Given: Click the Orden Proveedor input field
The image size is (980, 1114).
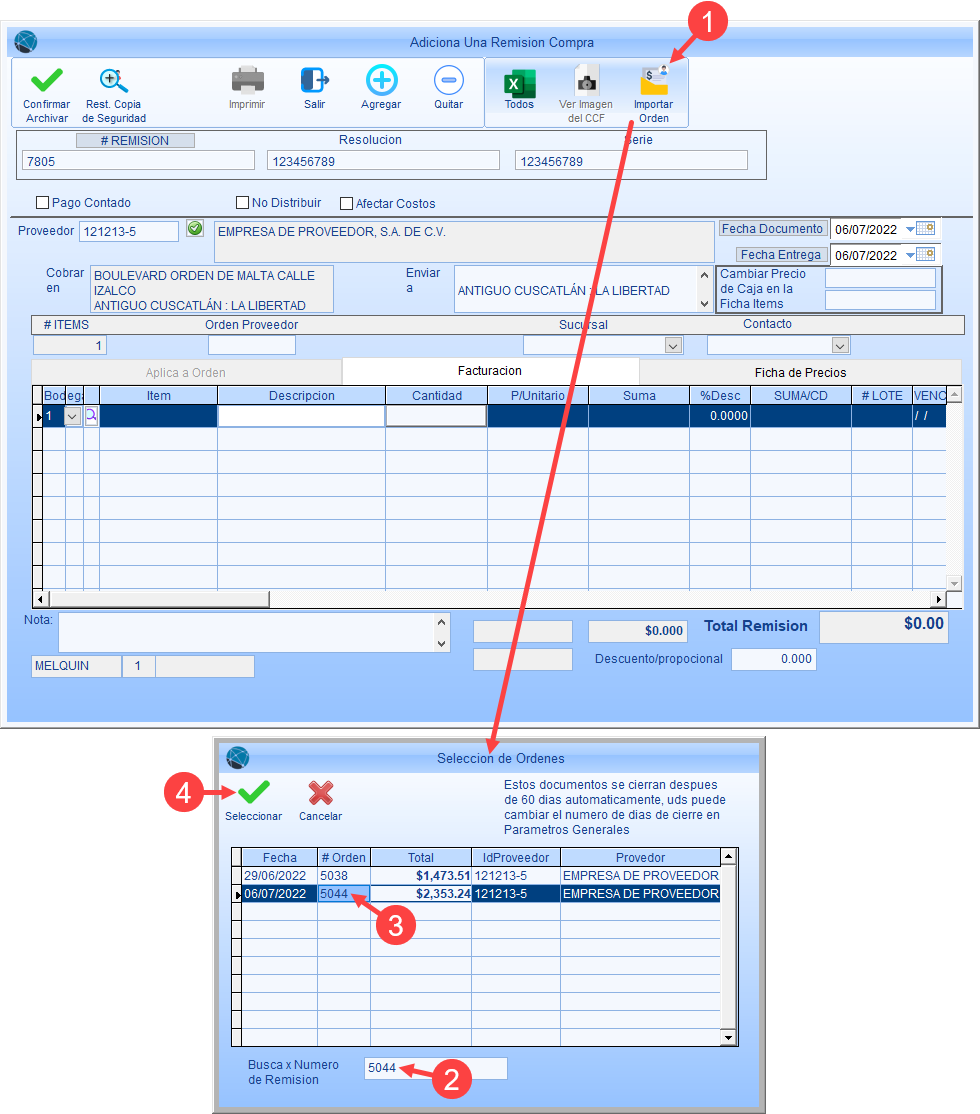Looking at the screenshot, I should [252, 345].
